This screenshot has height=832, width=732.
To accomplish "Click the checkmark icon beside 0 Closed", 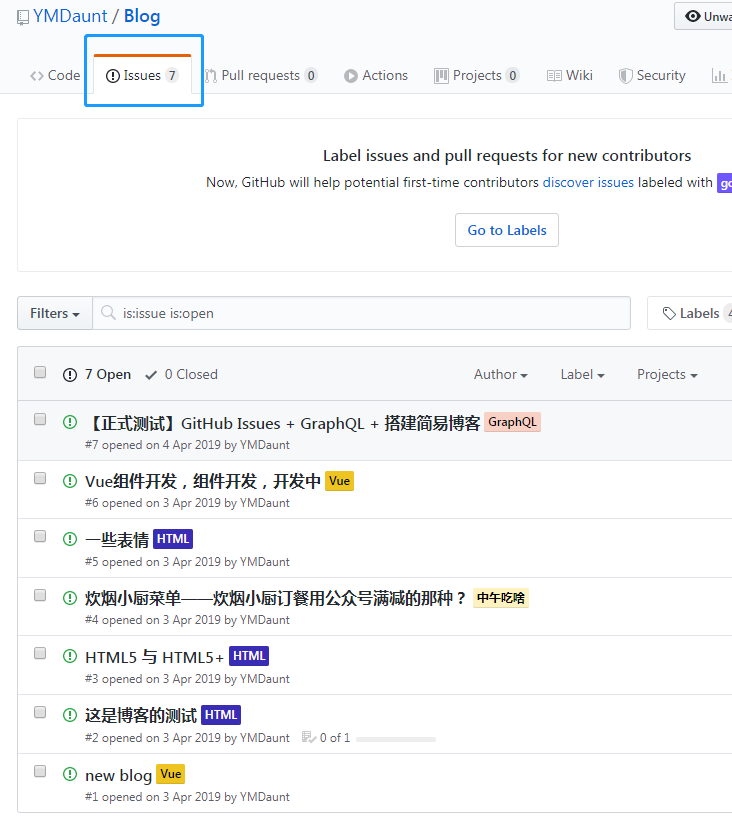I will coord(151,375).
